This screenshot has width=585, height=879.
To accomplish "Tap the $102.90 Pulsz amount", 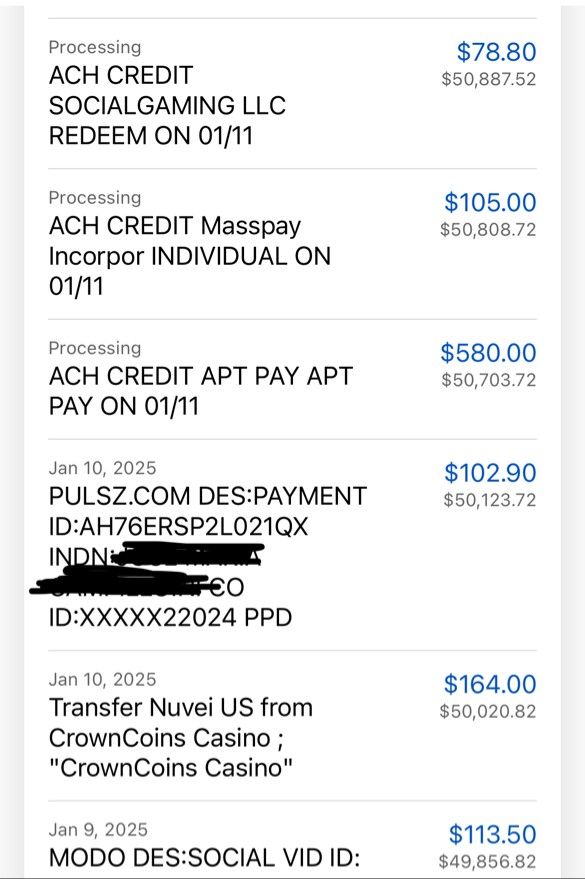I will coord(490,473).
